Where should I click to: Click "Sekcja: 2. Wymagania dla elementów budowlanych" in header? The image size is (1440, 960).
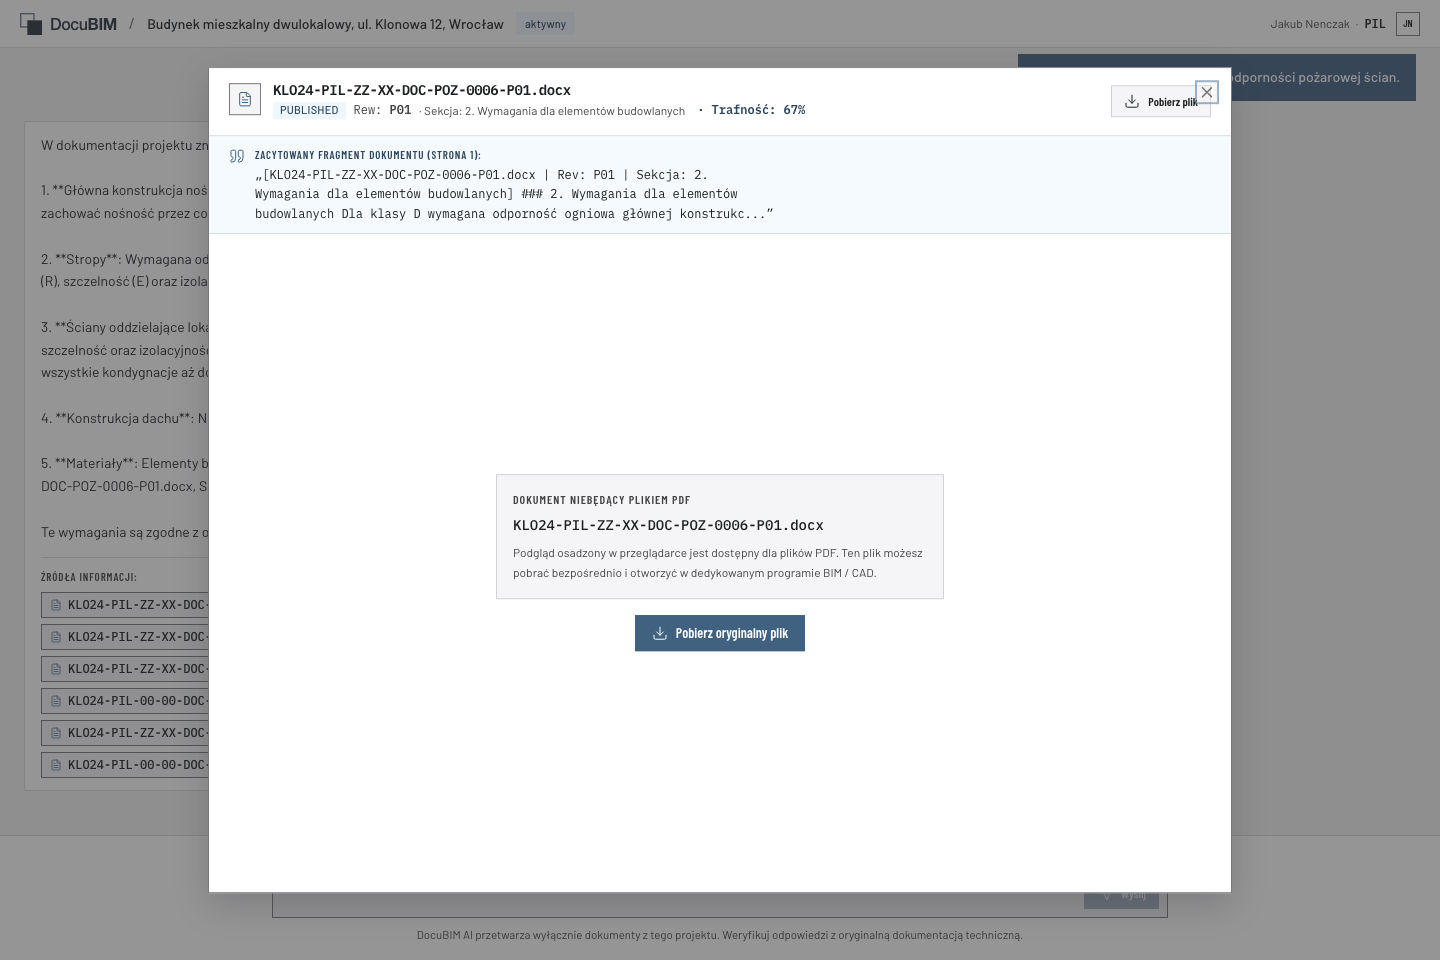pyautogui.click(x=554, y=111)
